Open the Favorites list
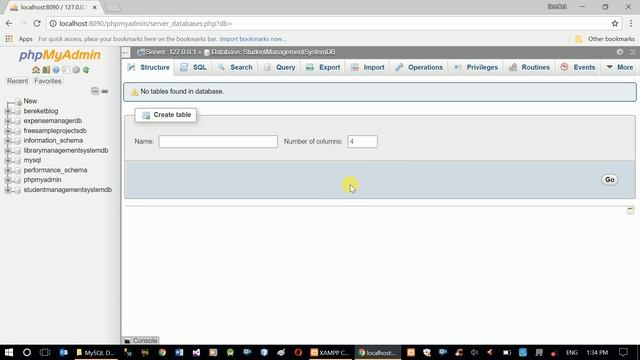This screenshot has height=360, width=640. coord(48,81)
